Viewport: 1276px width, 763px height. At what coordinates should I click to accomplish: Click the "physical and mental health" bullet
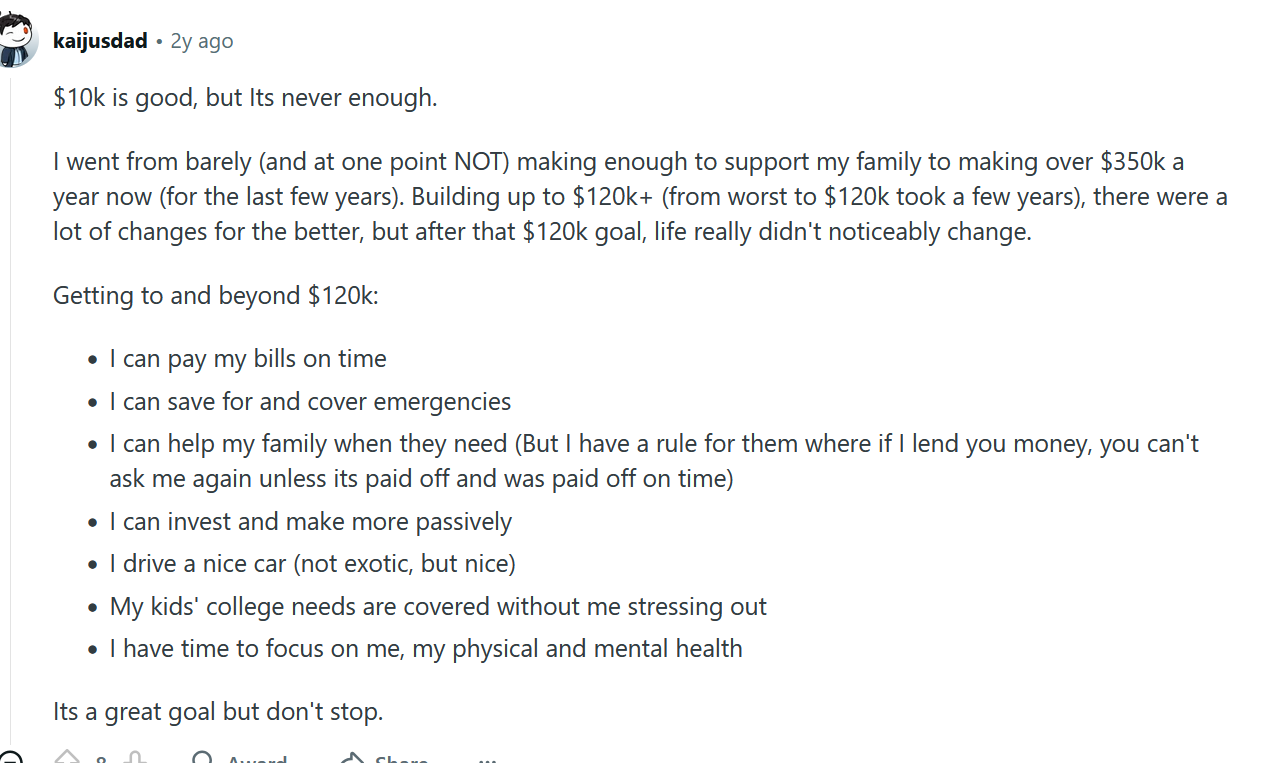(x=426, y=649)
